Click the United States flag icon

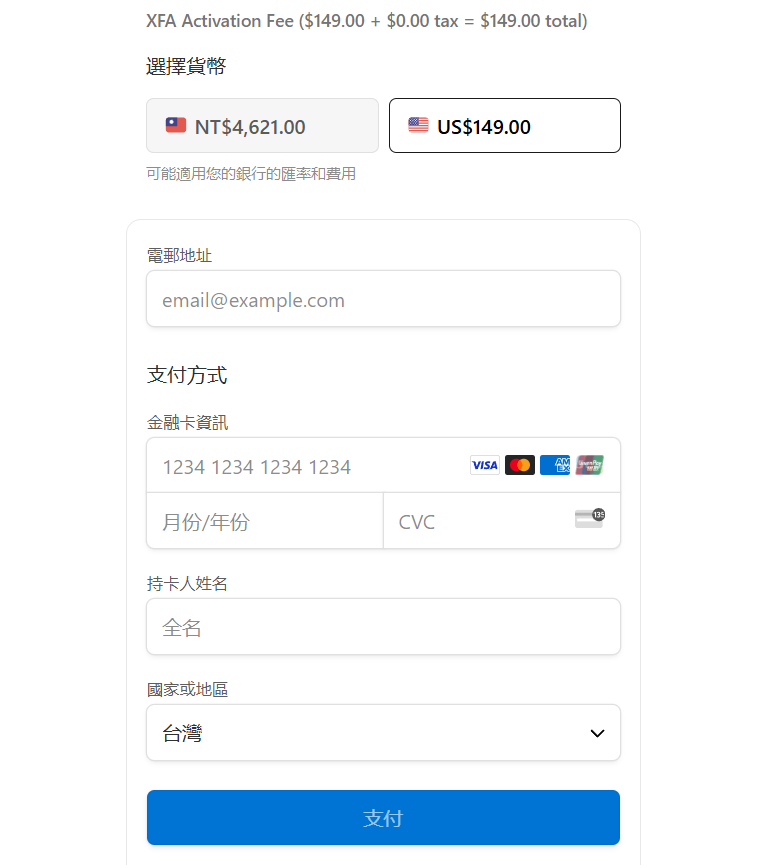click(x=418, y=125)
